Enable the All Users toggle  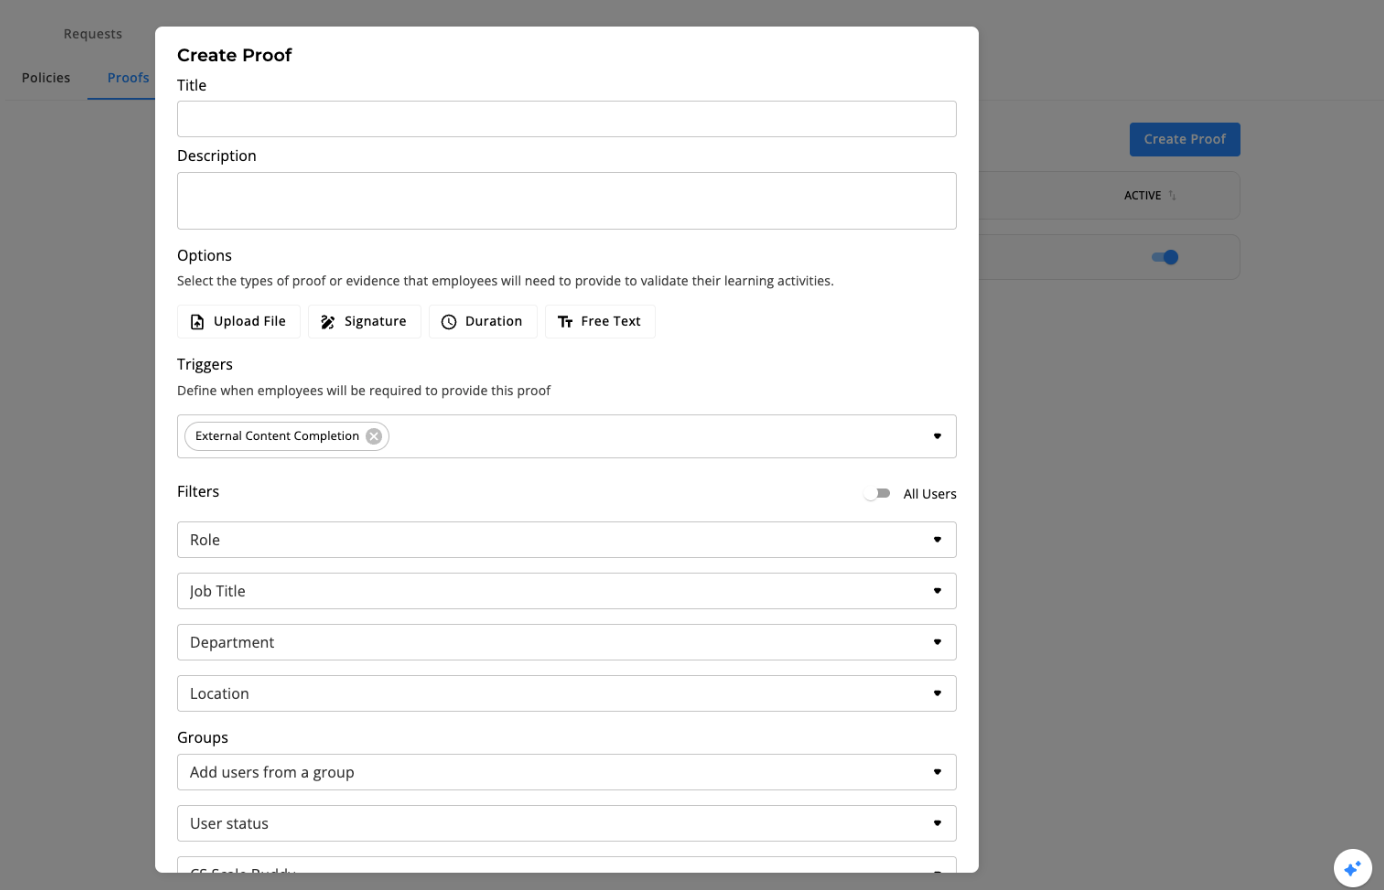pyautogui.click(x=877, y=494)
